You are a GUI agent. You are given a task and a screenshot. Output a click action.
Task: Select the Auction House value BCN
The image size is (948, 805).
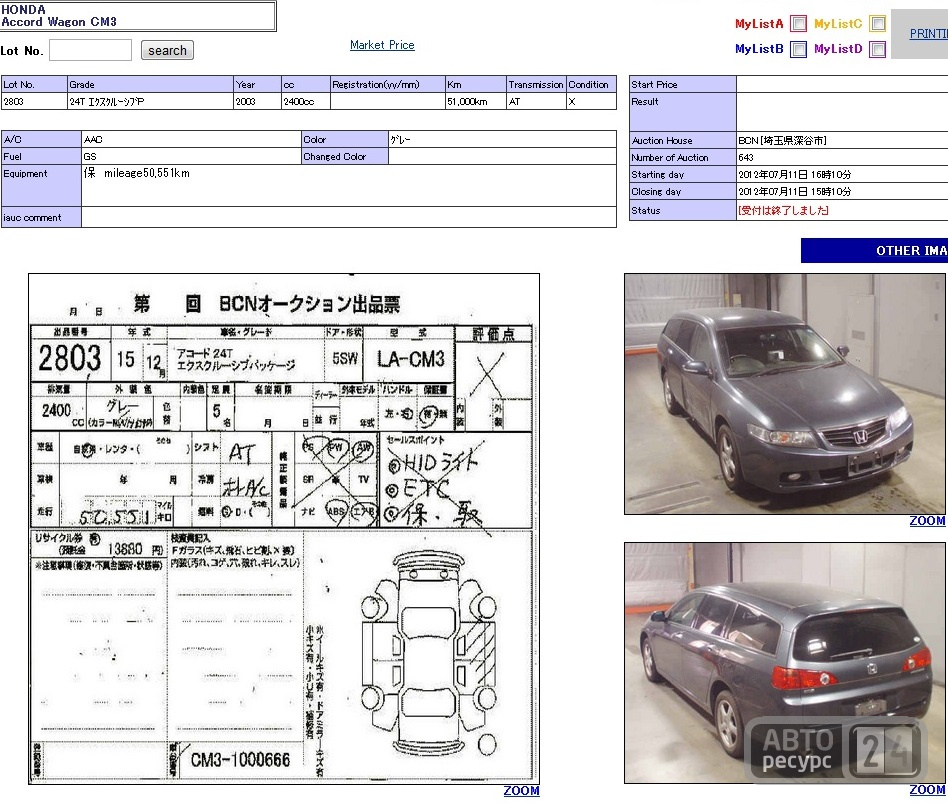pyautogui.click(x=782, y=140)
